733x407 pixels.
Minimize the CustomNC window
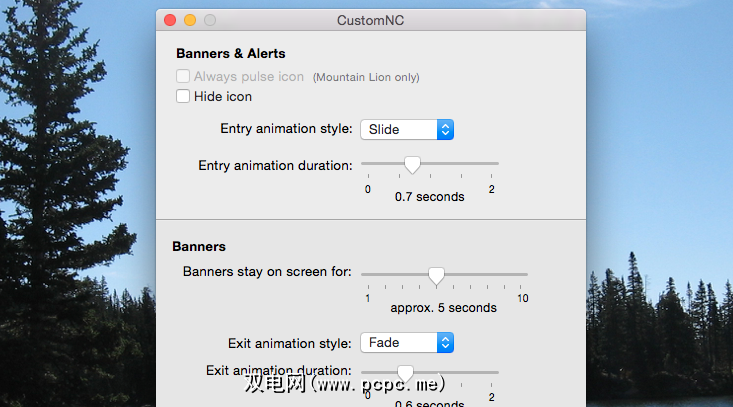click(189, 20)
